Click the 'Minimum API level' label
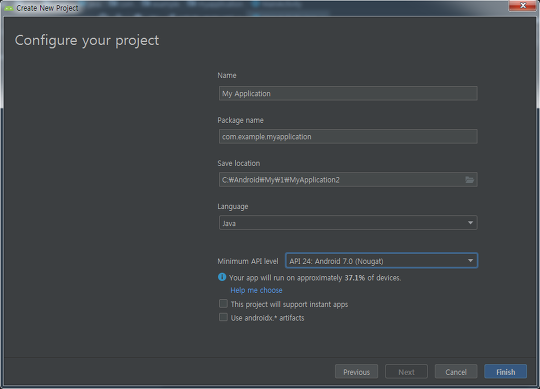 pyautogui.click(x=248, y=261)
